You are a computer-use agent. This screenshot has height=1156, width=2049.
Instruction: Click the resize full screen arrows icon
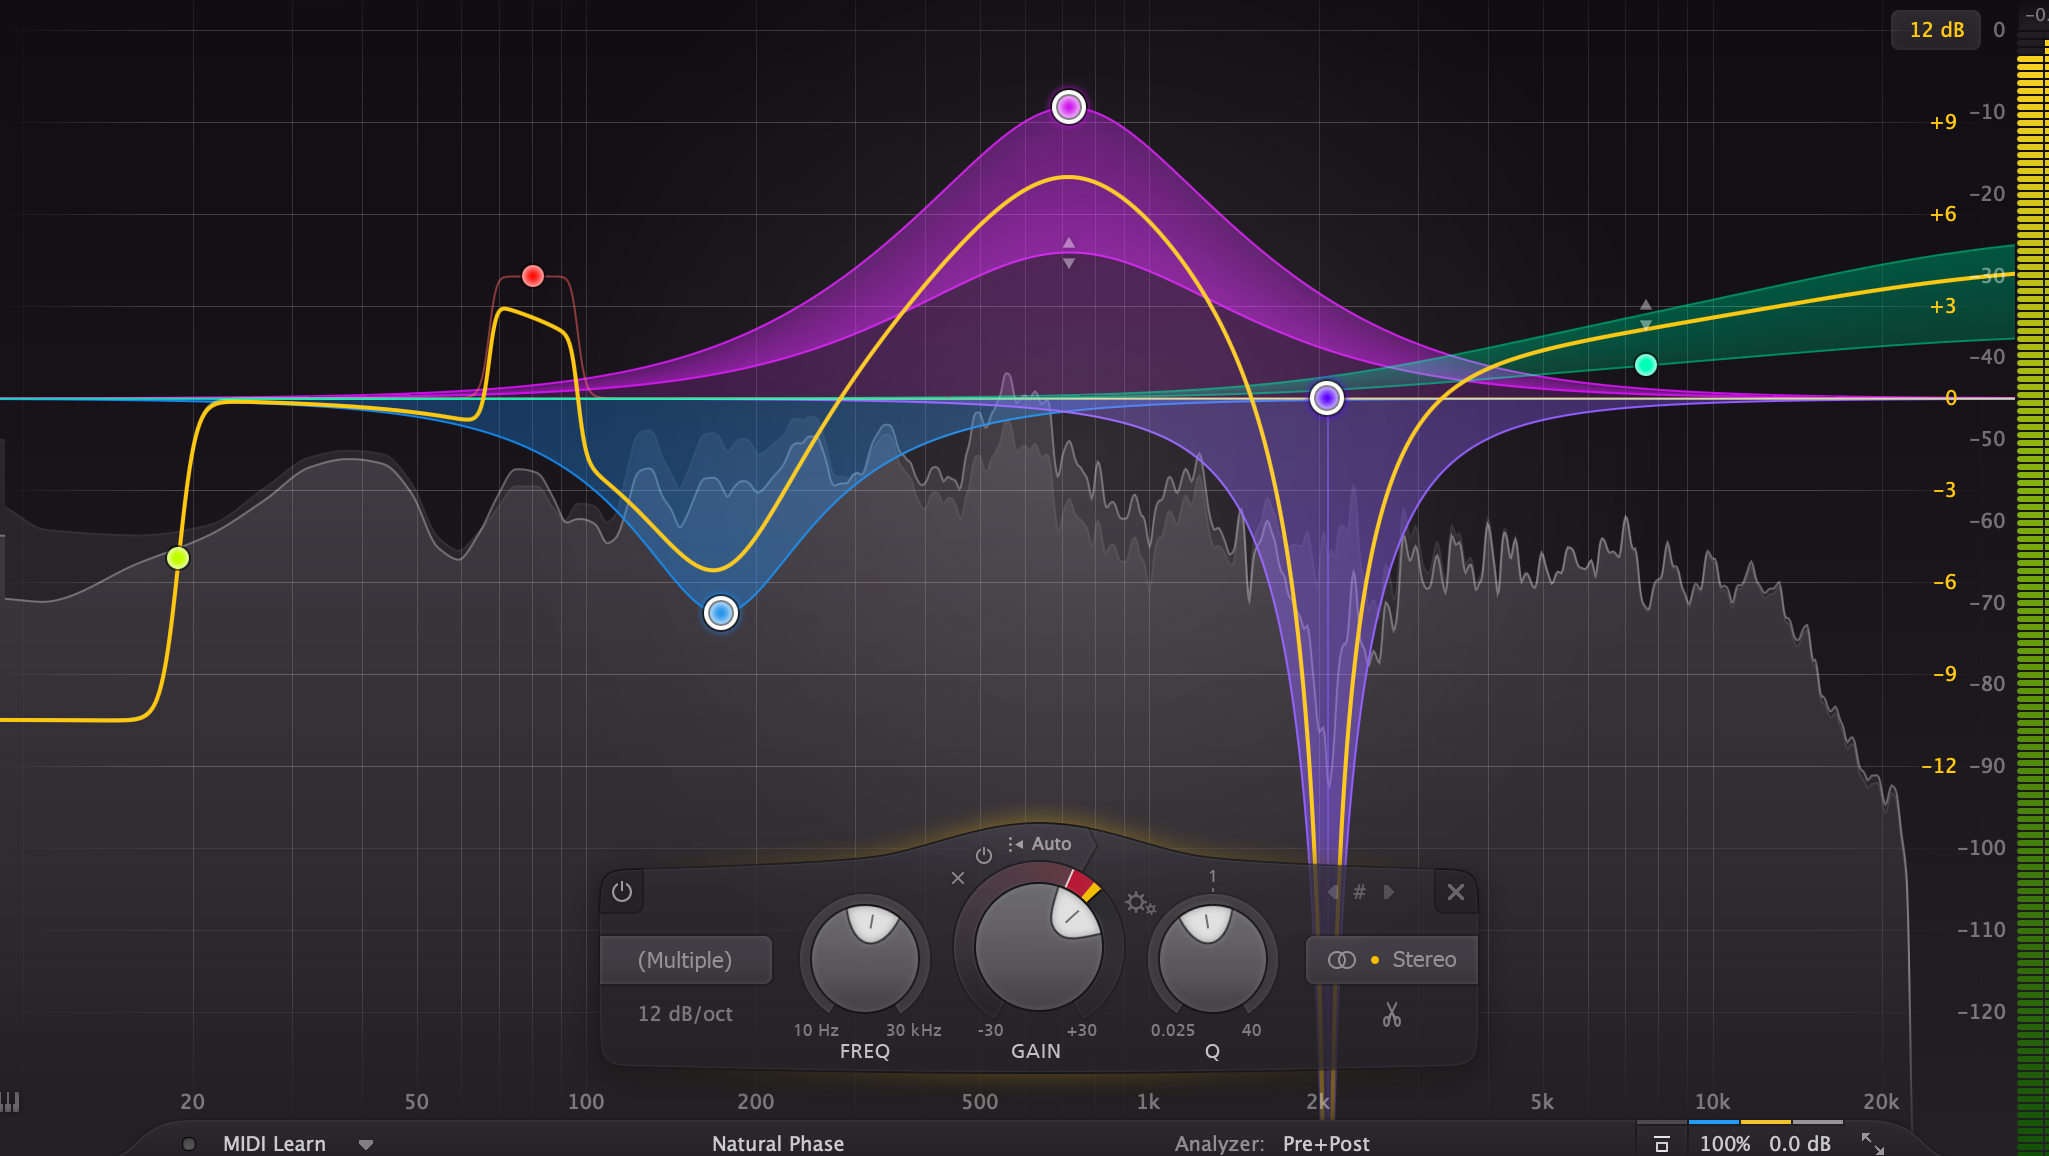pos(1872,1143)
